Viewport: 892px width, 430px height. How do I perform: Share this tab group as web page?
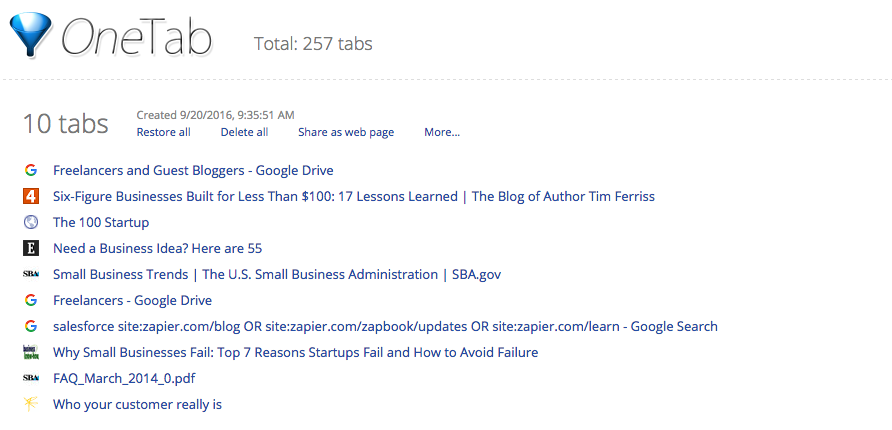tap(346, 132)
